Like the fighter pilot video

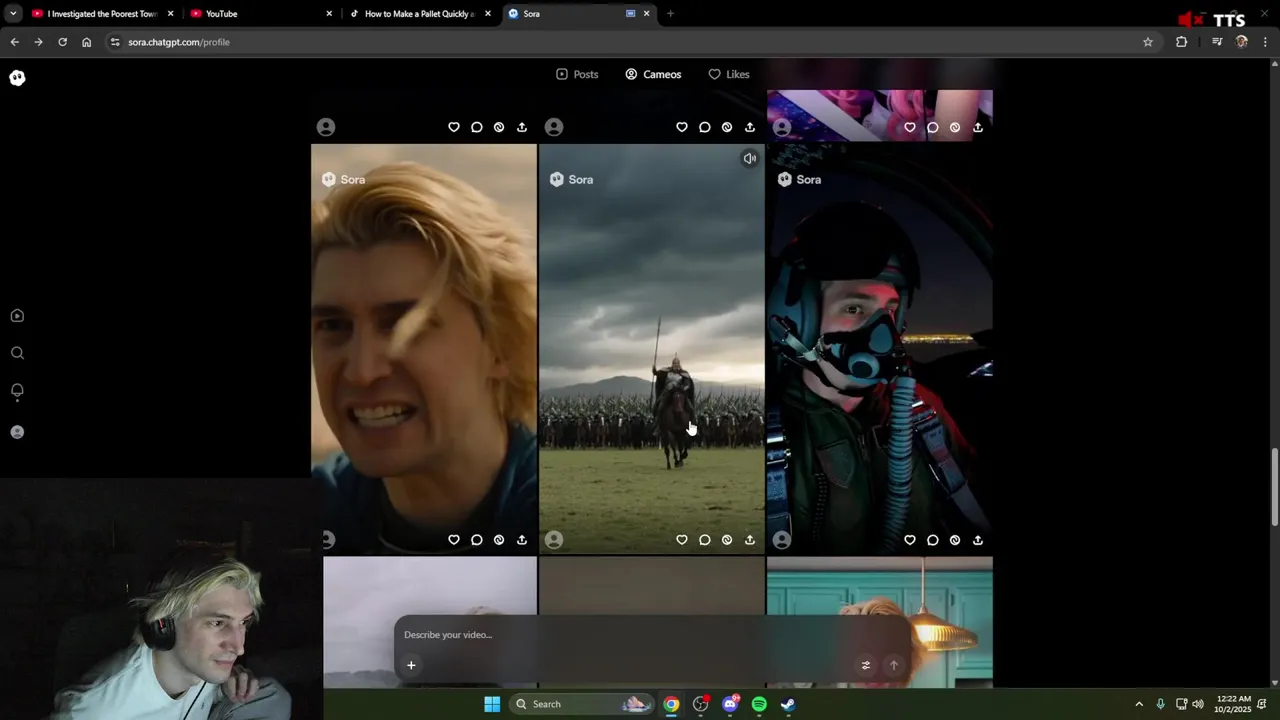910,540
